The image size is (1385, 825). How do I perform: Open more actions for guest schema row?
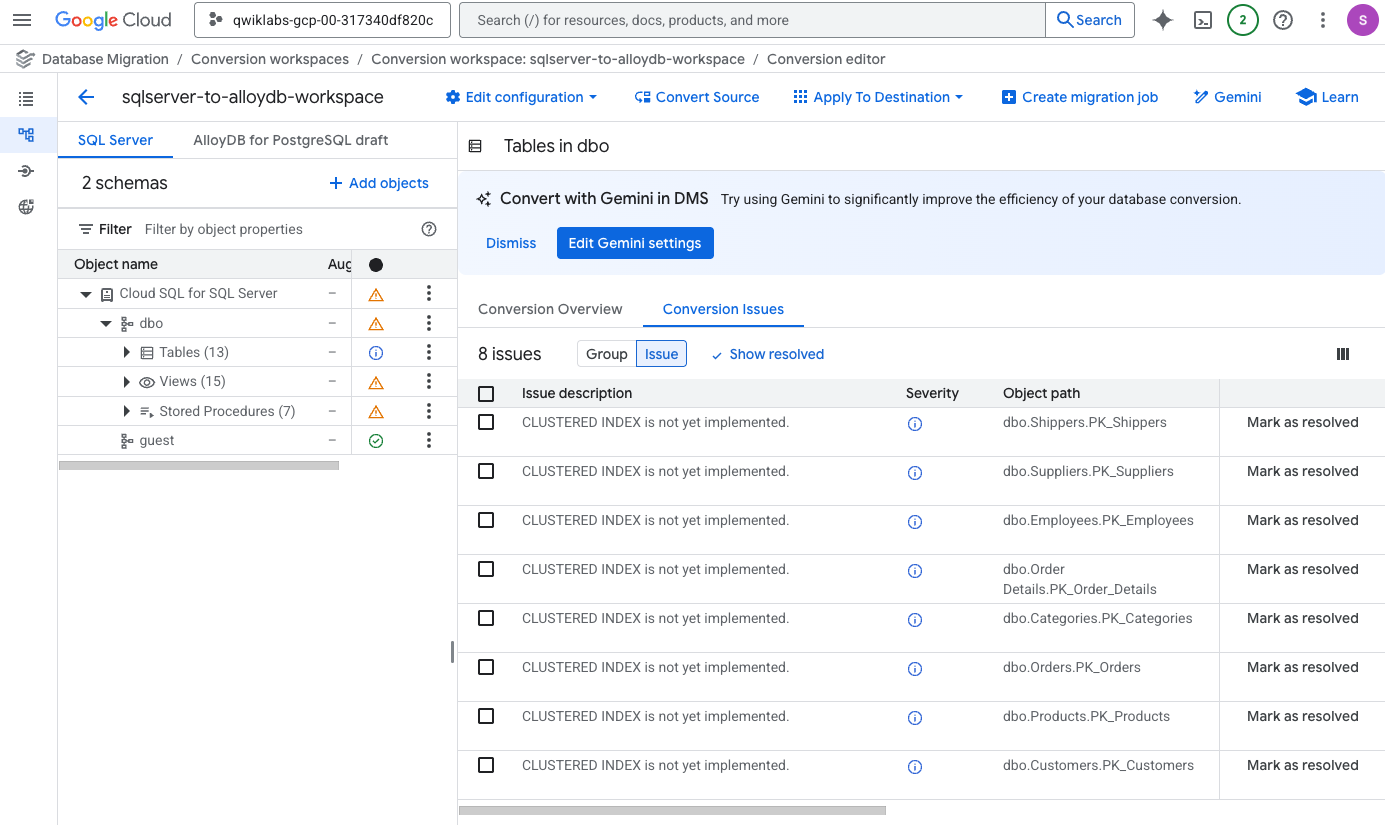coord(429,440)
